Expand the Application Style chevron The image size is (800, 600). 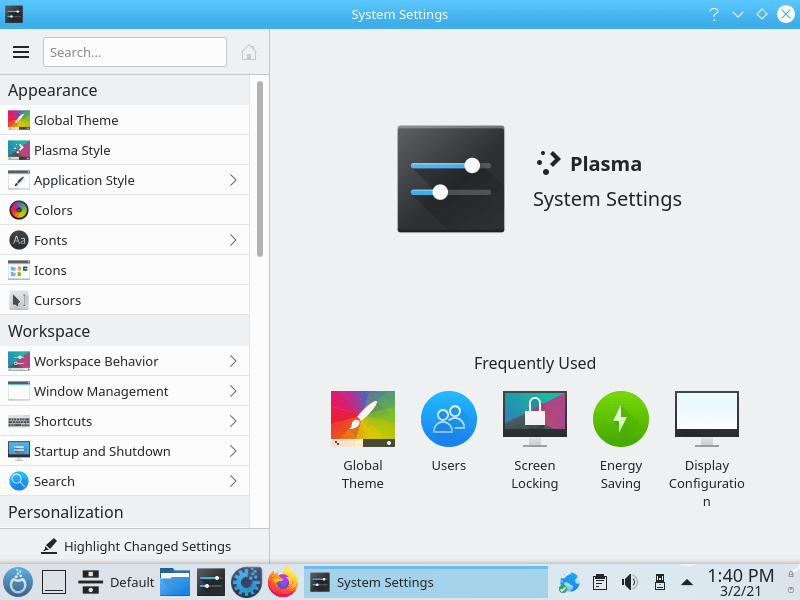233,180
